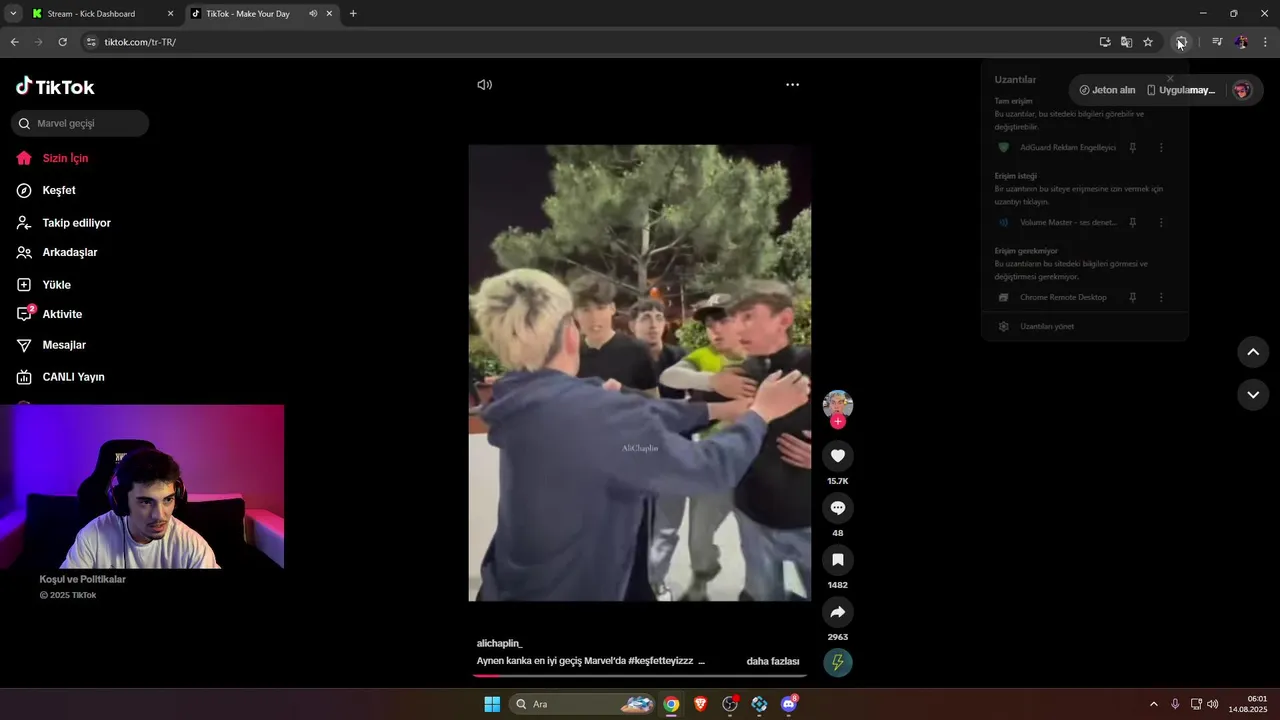Open Sizin İçin feed in sidebar
Image resolution: width=1280 pixels, height=720 pixels.
[53, 158]
